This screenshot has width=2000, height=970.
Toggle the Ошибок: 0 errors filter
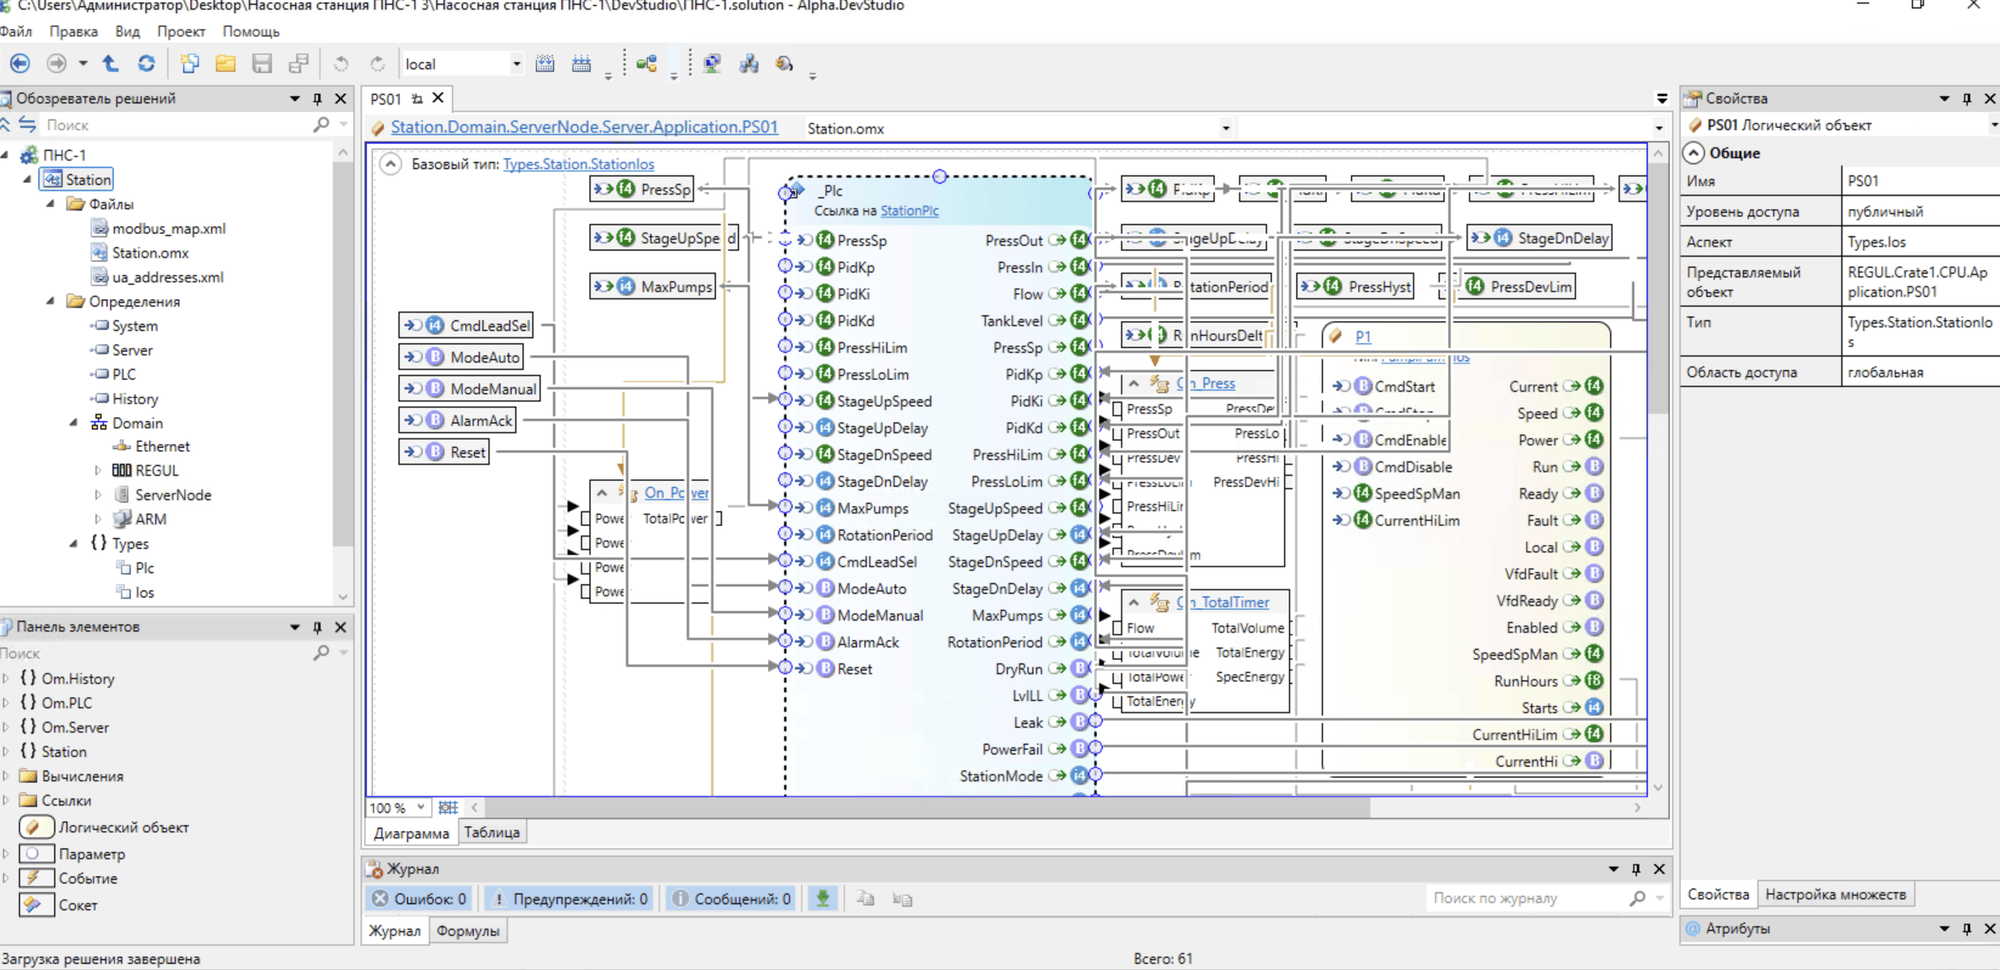click(x=420, y=899)
